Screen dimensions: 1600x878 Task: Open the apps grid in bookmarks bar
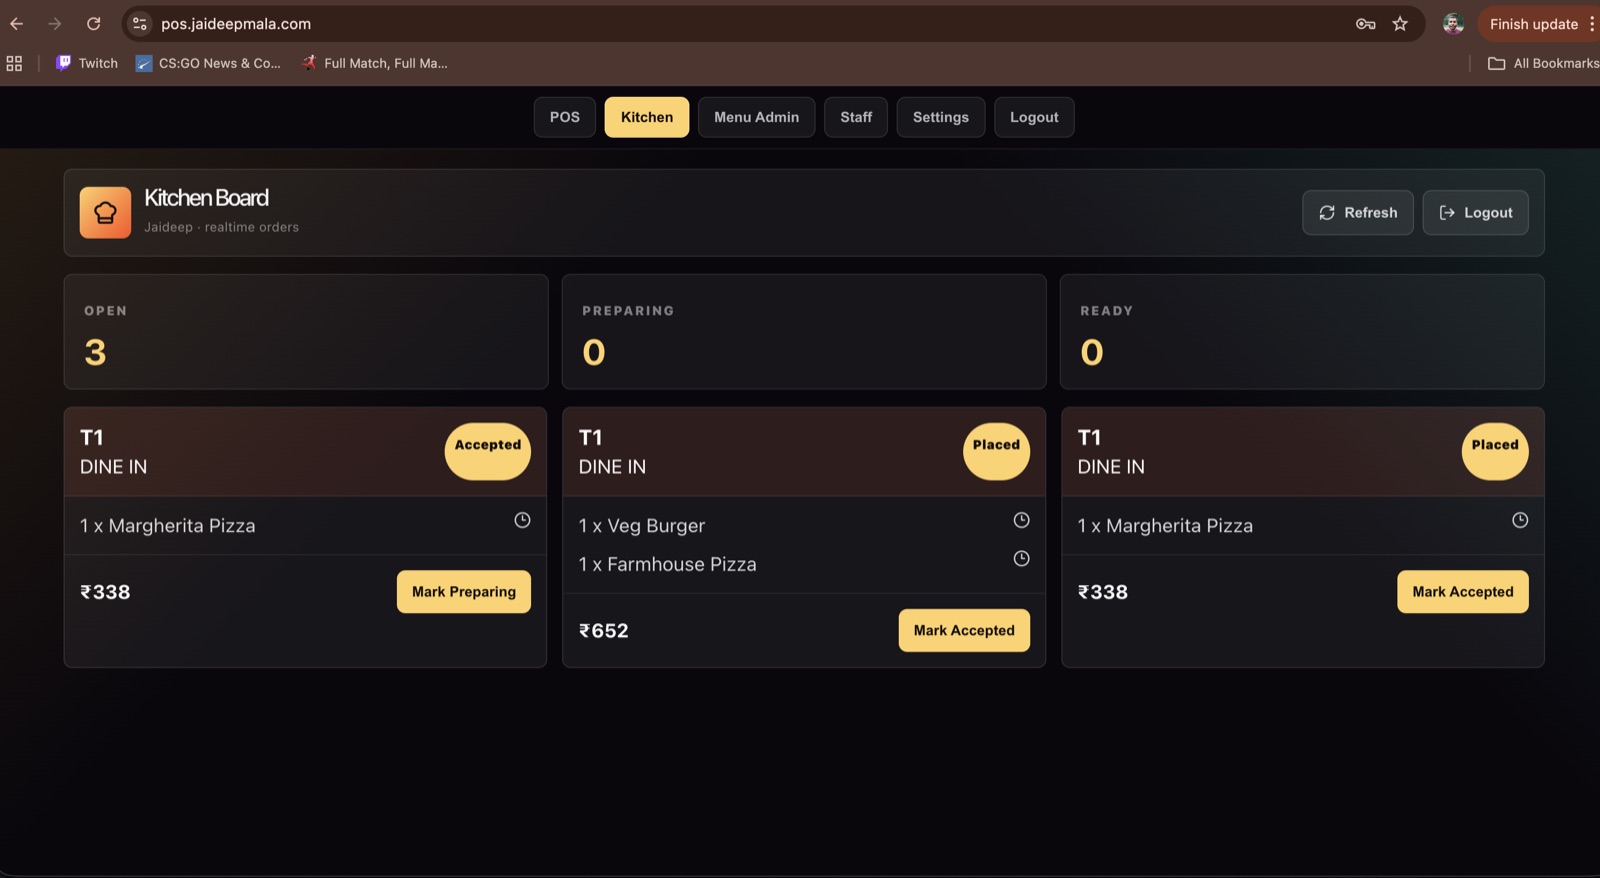[14, 63]
